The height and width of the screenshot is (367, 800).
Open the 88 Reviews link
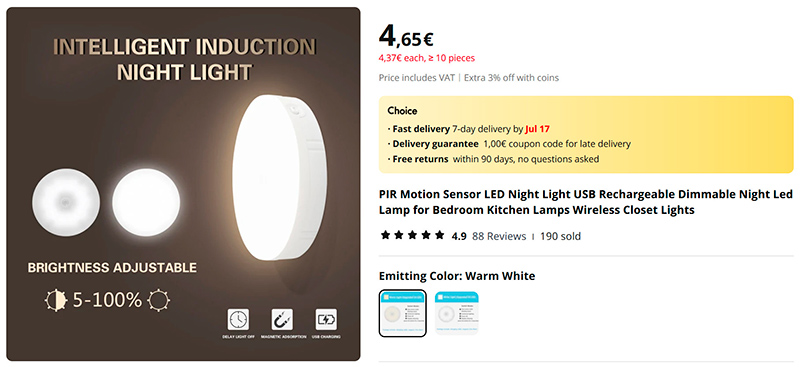[x=499, y=236]
